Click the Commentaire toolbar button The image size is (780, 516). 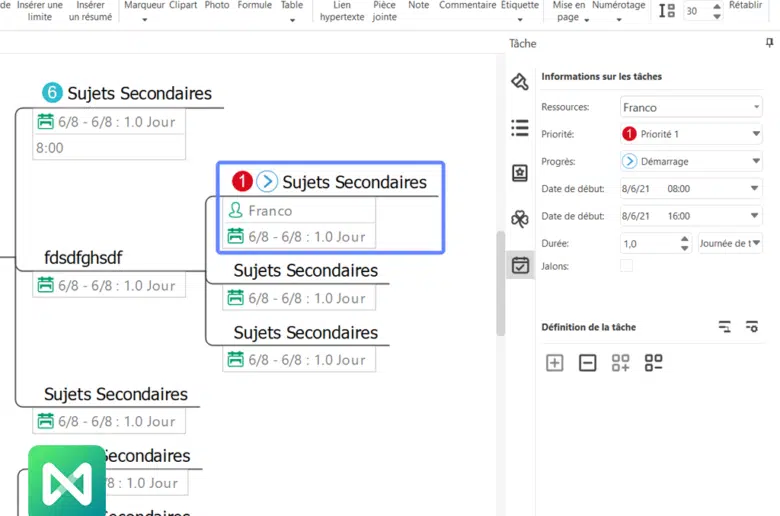pos(467,6)
